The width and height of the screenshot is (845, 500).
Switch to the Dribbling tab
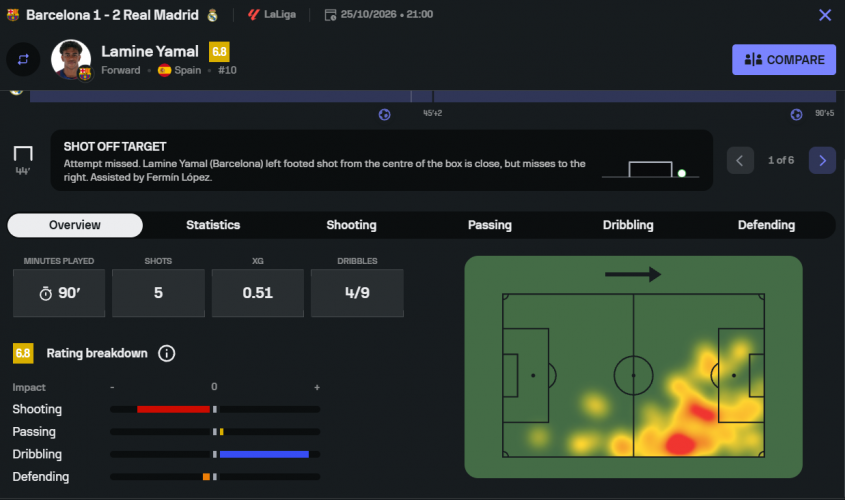pos(628,225)
